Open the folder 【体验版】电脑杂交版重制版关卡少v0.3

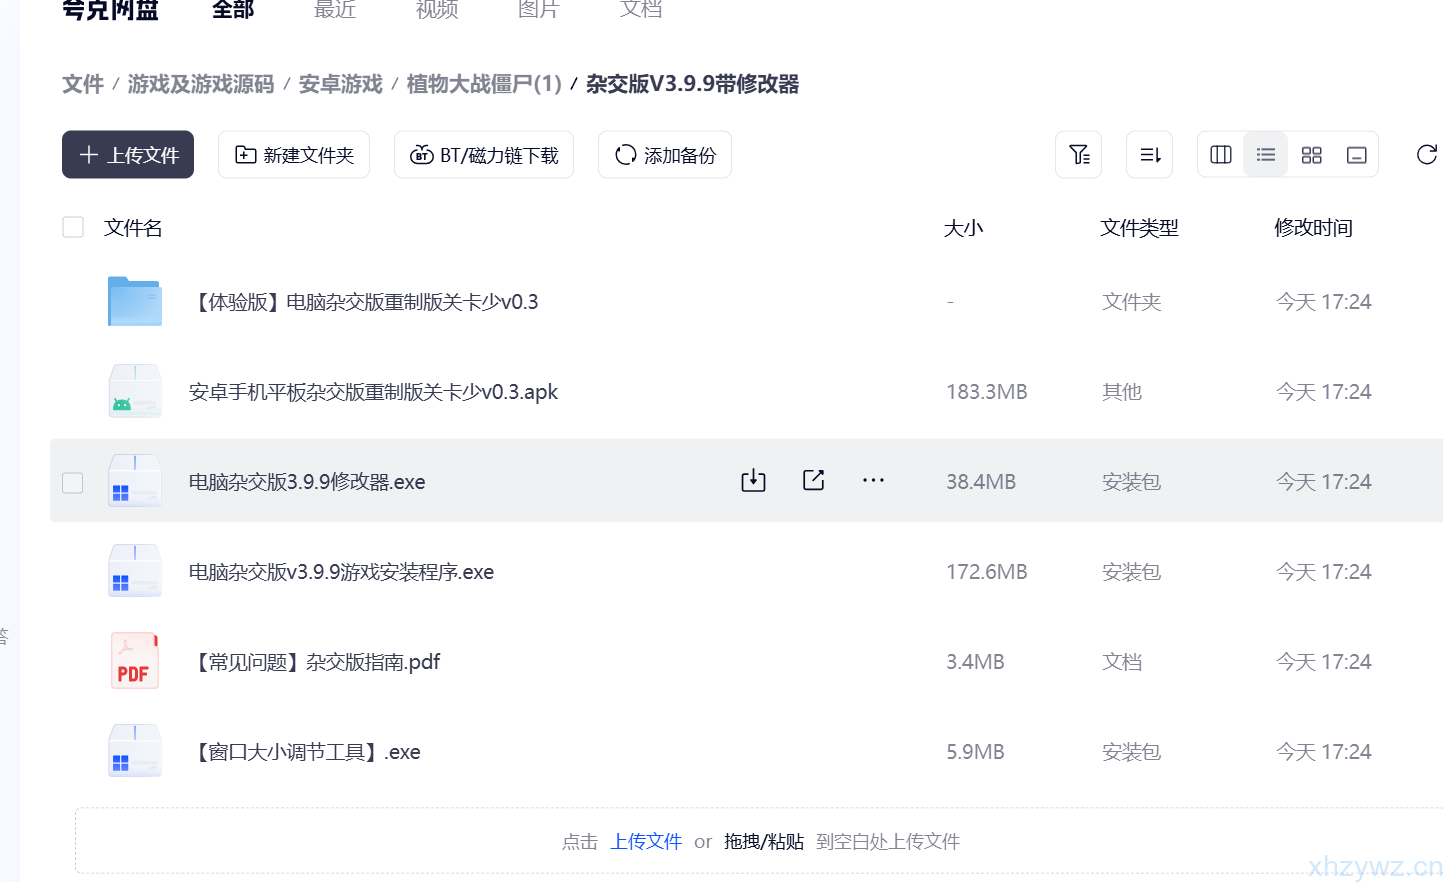click(x=367, y=301)
